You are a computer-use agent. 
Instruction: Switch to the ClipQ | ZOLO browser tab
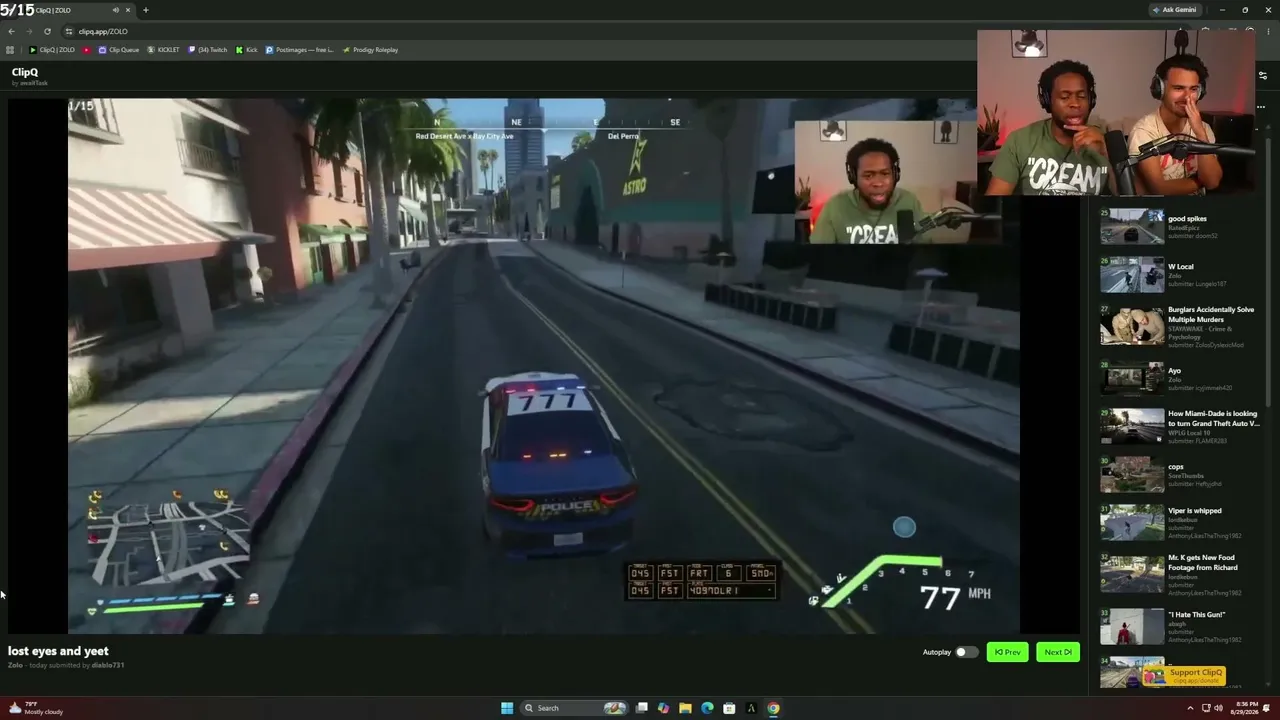(x=70, y=10)
